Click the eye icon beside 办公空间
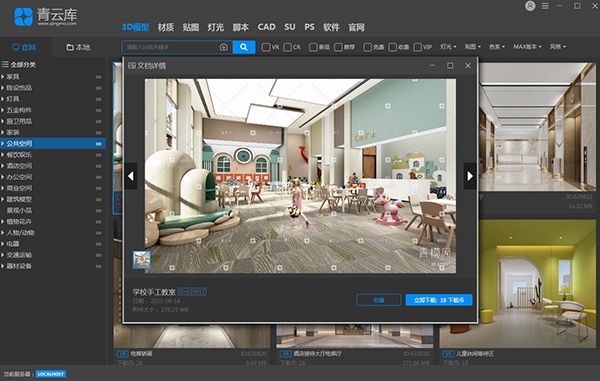 point(98,177)
